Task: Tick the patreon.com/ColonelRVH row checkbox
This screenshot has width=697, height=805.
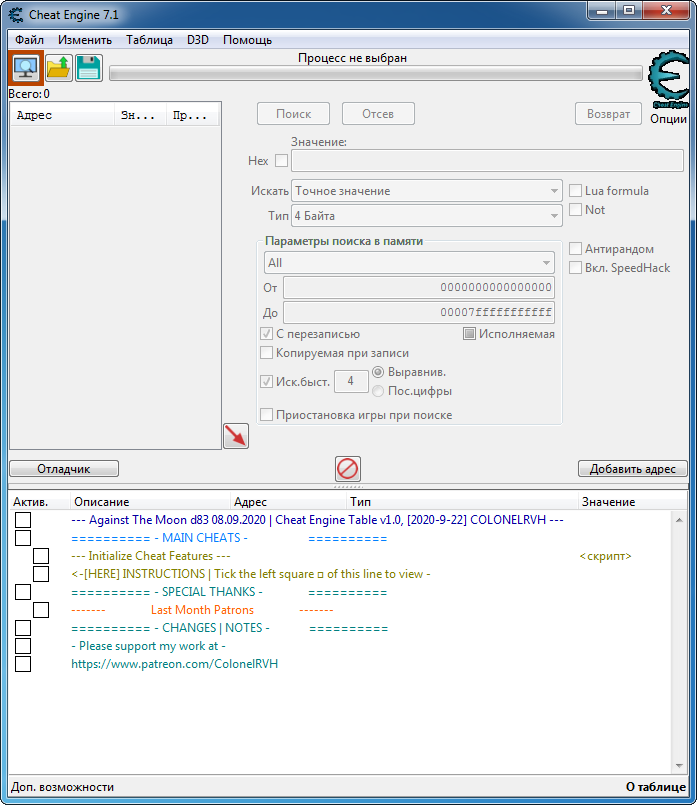Action: [x=23, y=664]
